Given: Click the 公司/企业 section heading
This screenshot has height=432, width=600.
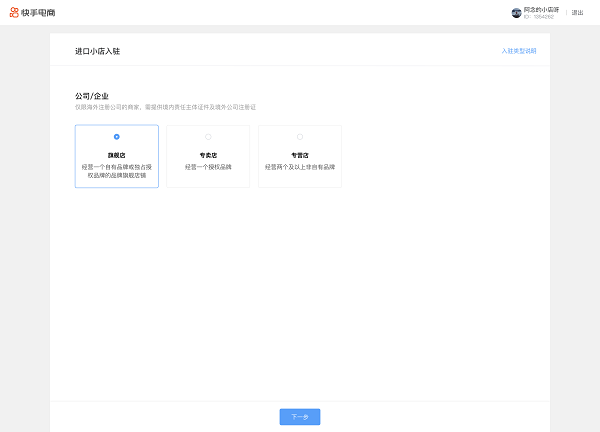Looking at the screenshot, I should tap(91, 96).
